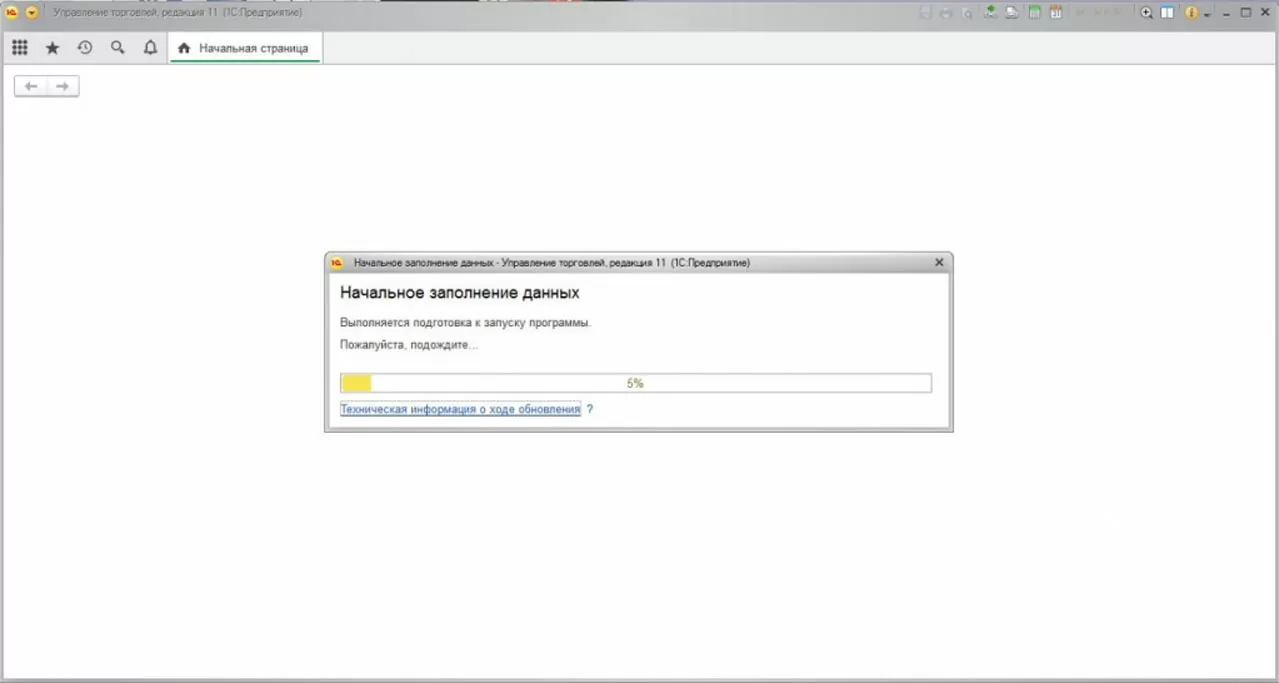Close the main 1C window
1279x683 pixels.
1265,13
